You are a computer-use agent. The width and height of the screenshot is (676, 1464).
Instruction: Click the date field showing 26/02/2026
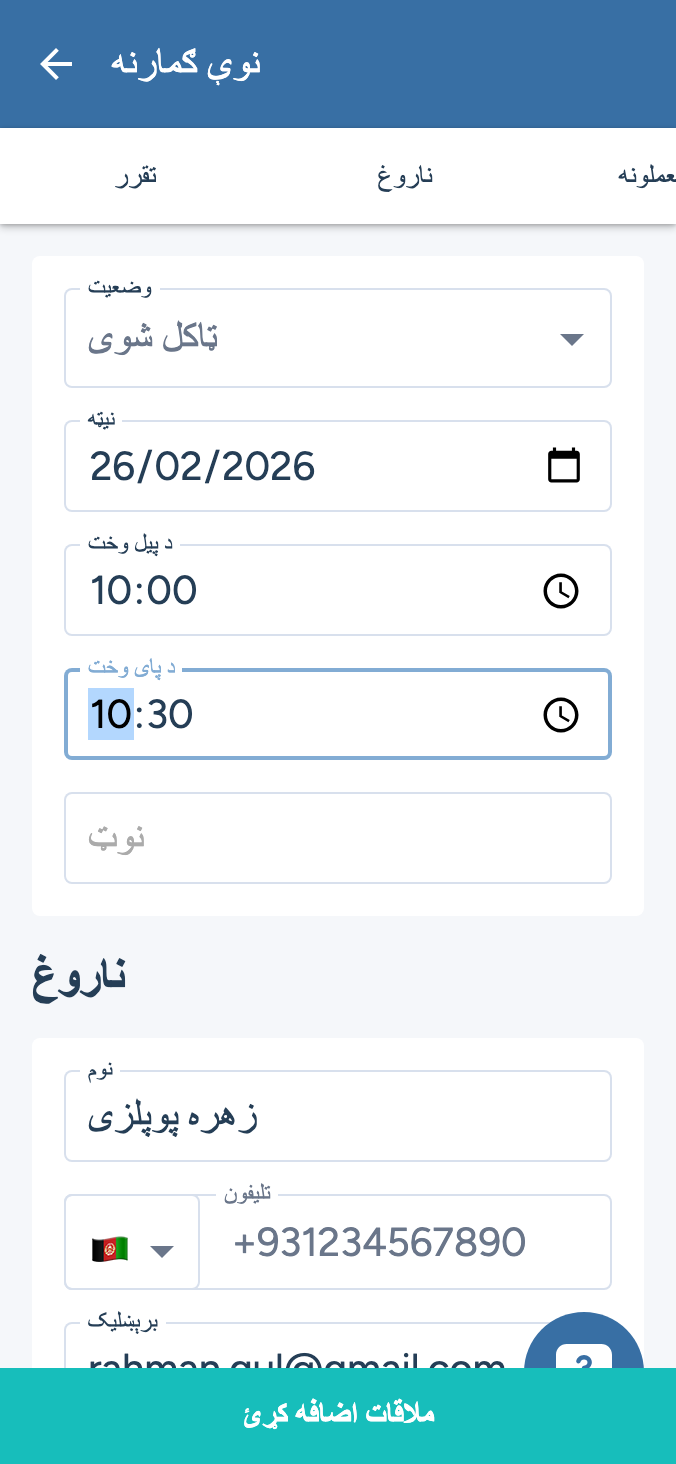(300, 467)
